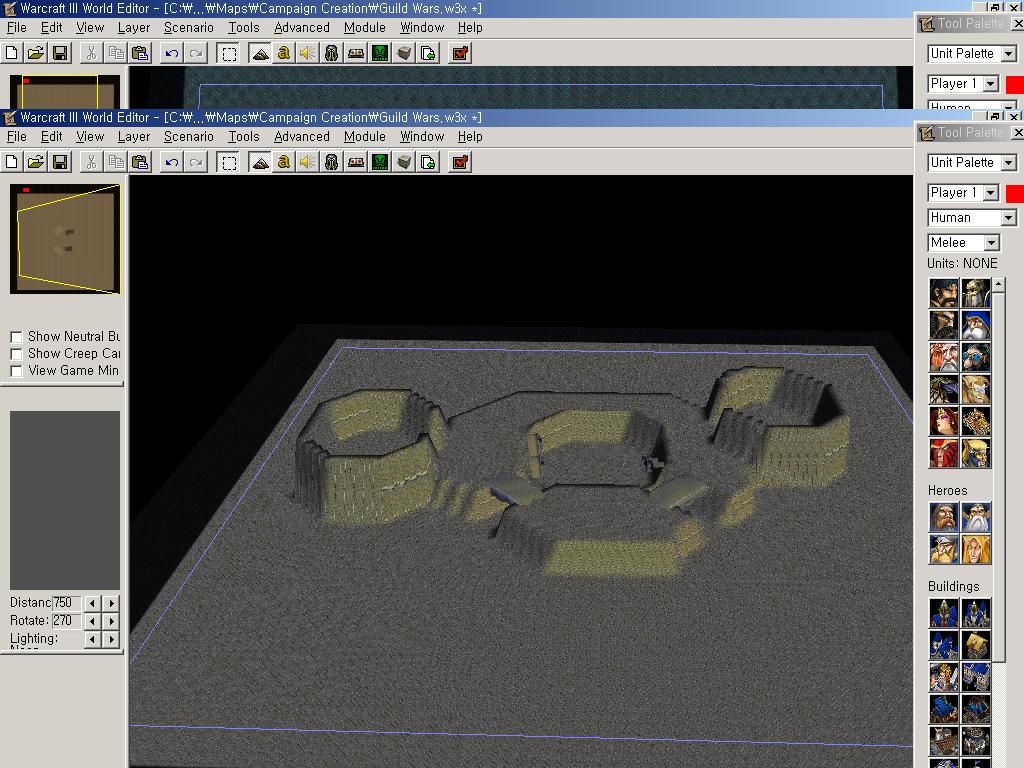Click Rotate input field showing 270
Viewport: 1024px width, 768px height.
(x=67, y=621)
